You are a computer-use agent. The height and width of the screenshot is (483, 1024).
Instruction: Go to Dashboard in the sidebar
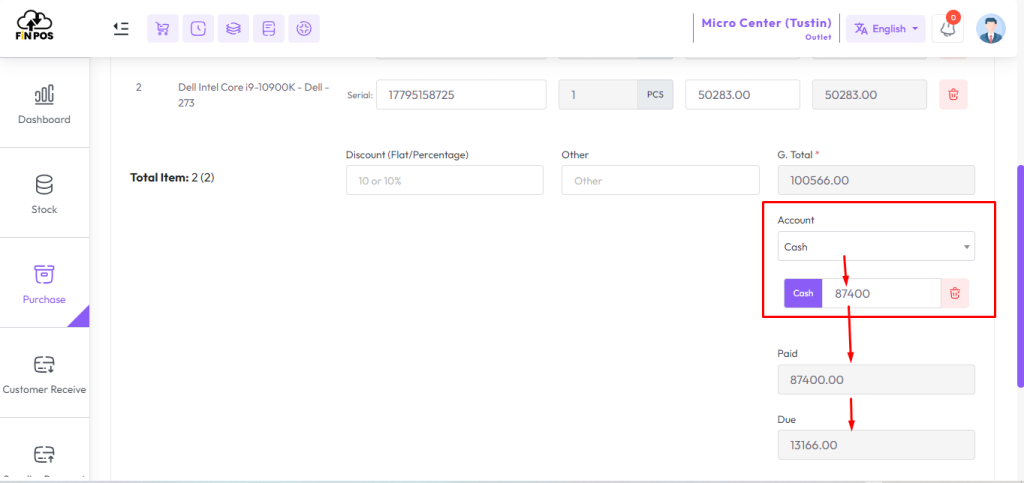point(44,103)
